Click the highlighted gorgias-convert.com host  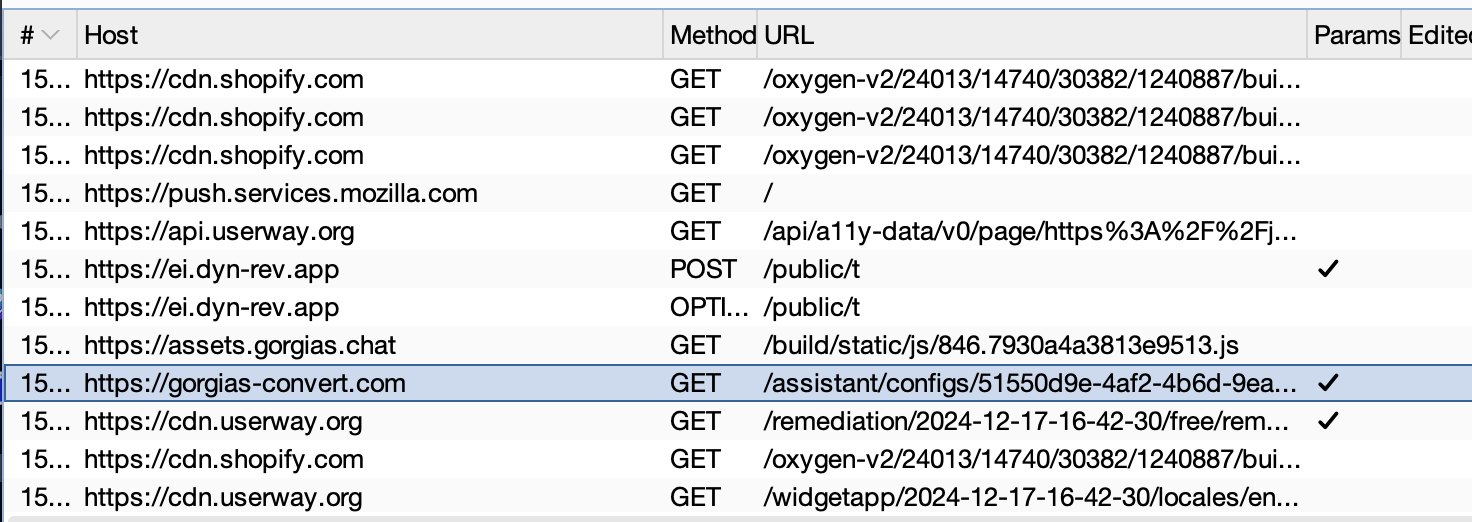pos(245,384)
